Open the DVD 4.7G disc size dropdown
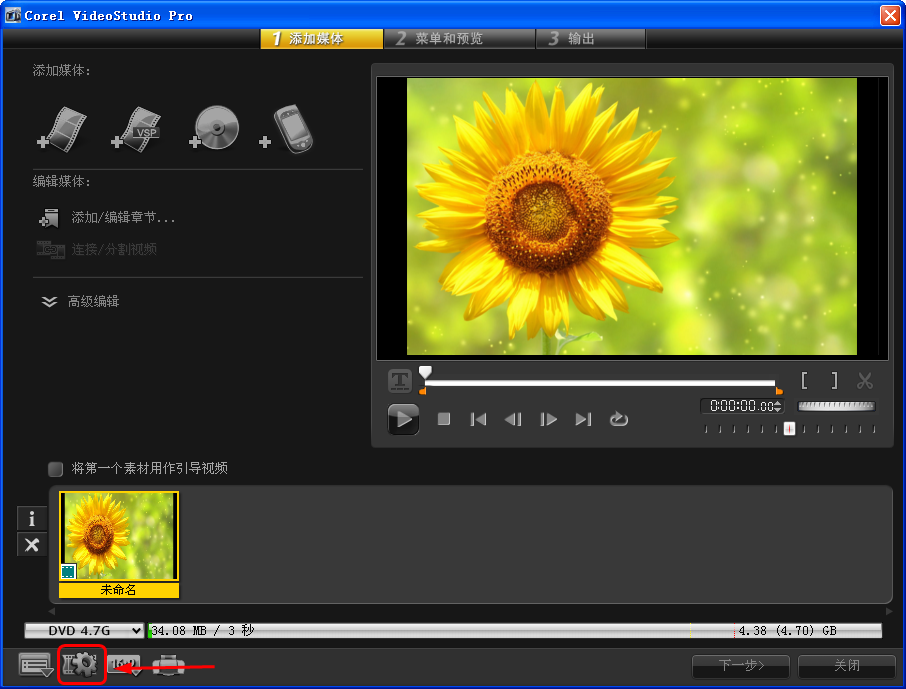906x689 pixels. 85,631
